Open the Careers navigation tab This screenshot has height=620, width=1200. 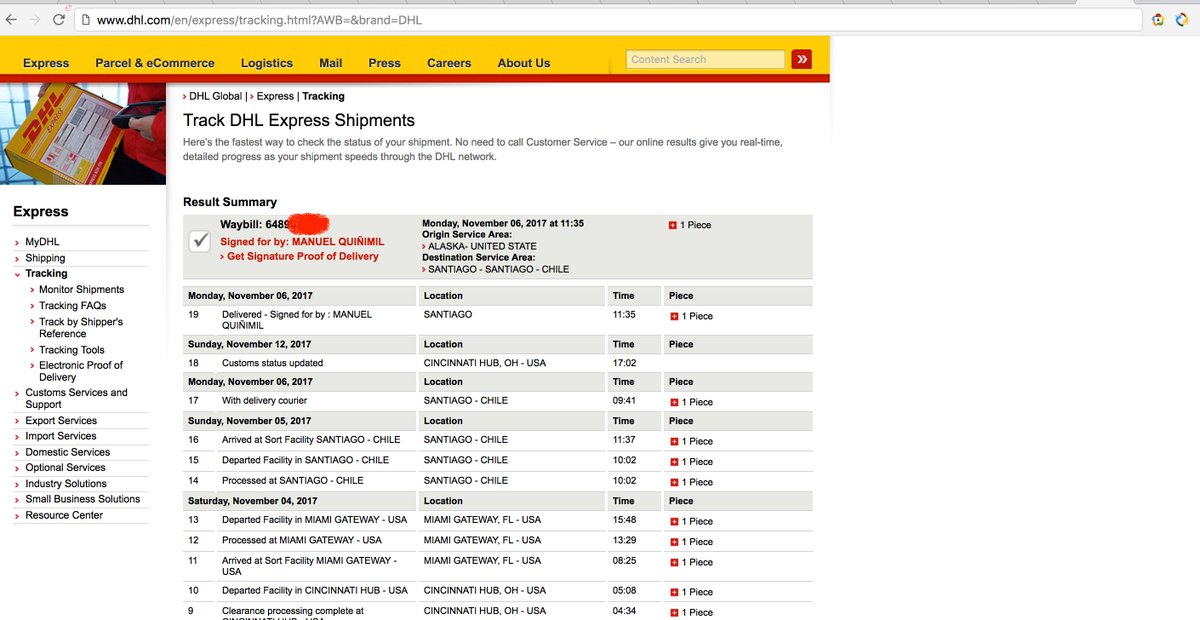tap(449, 63)
